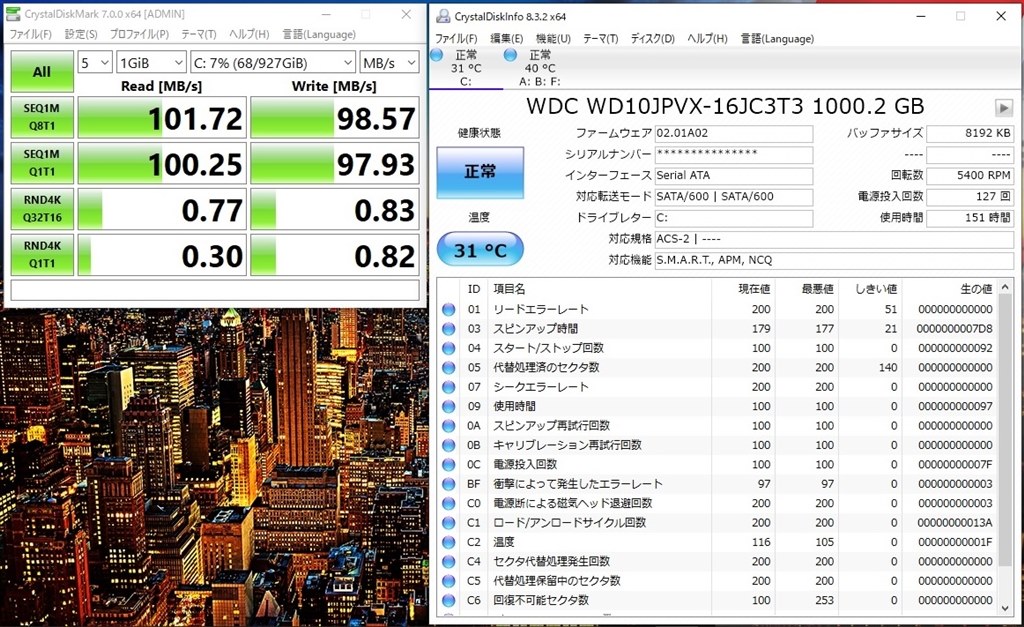The image size is (1024, 627).
Task: Click status icon for ID 05 代替処理済のセクタ数
Action: click(449, 368)
